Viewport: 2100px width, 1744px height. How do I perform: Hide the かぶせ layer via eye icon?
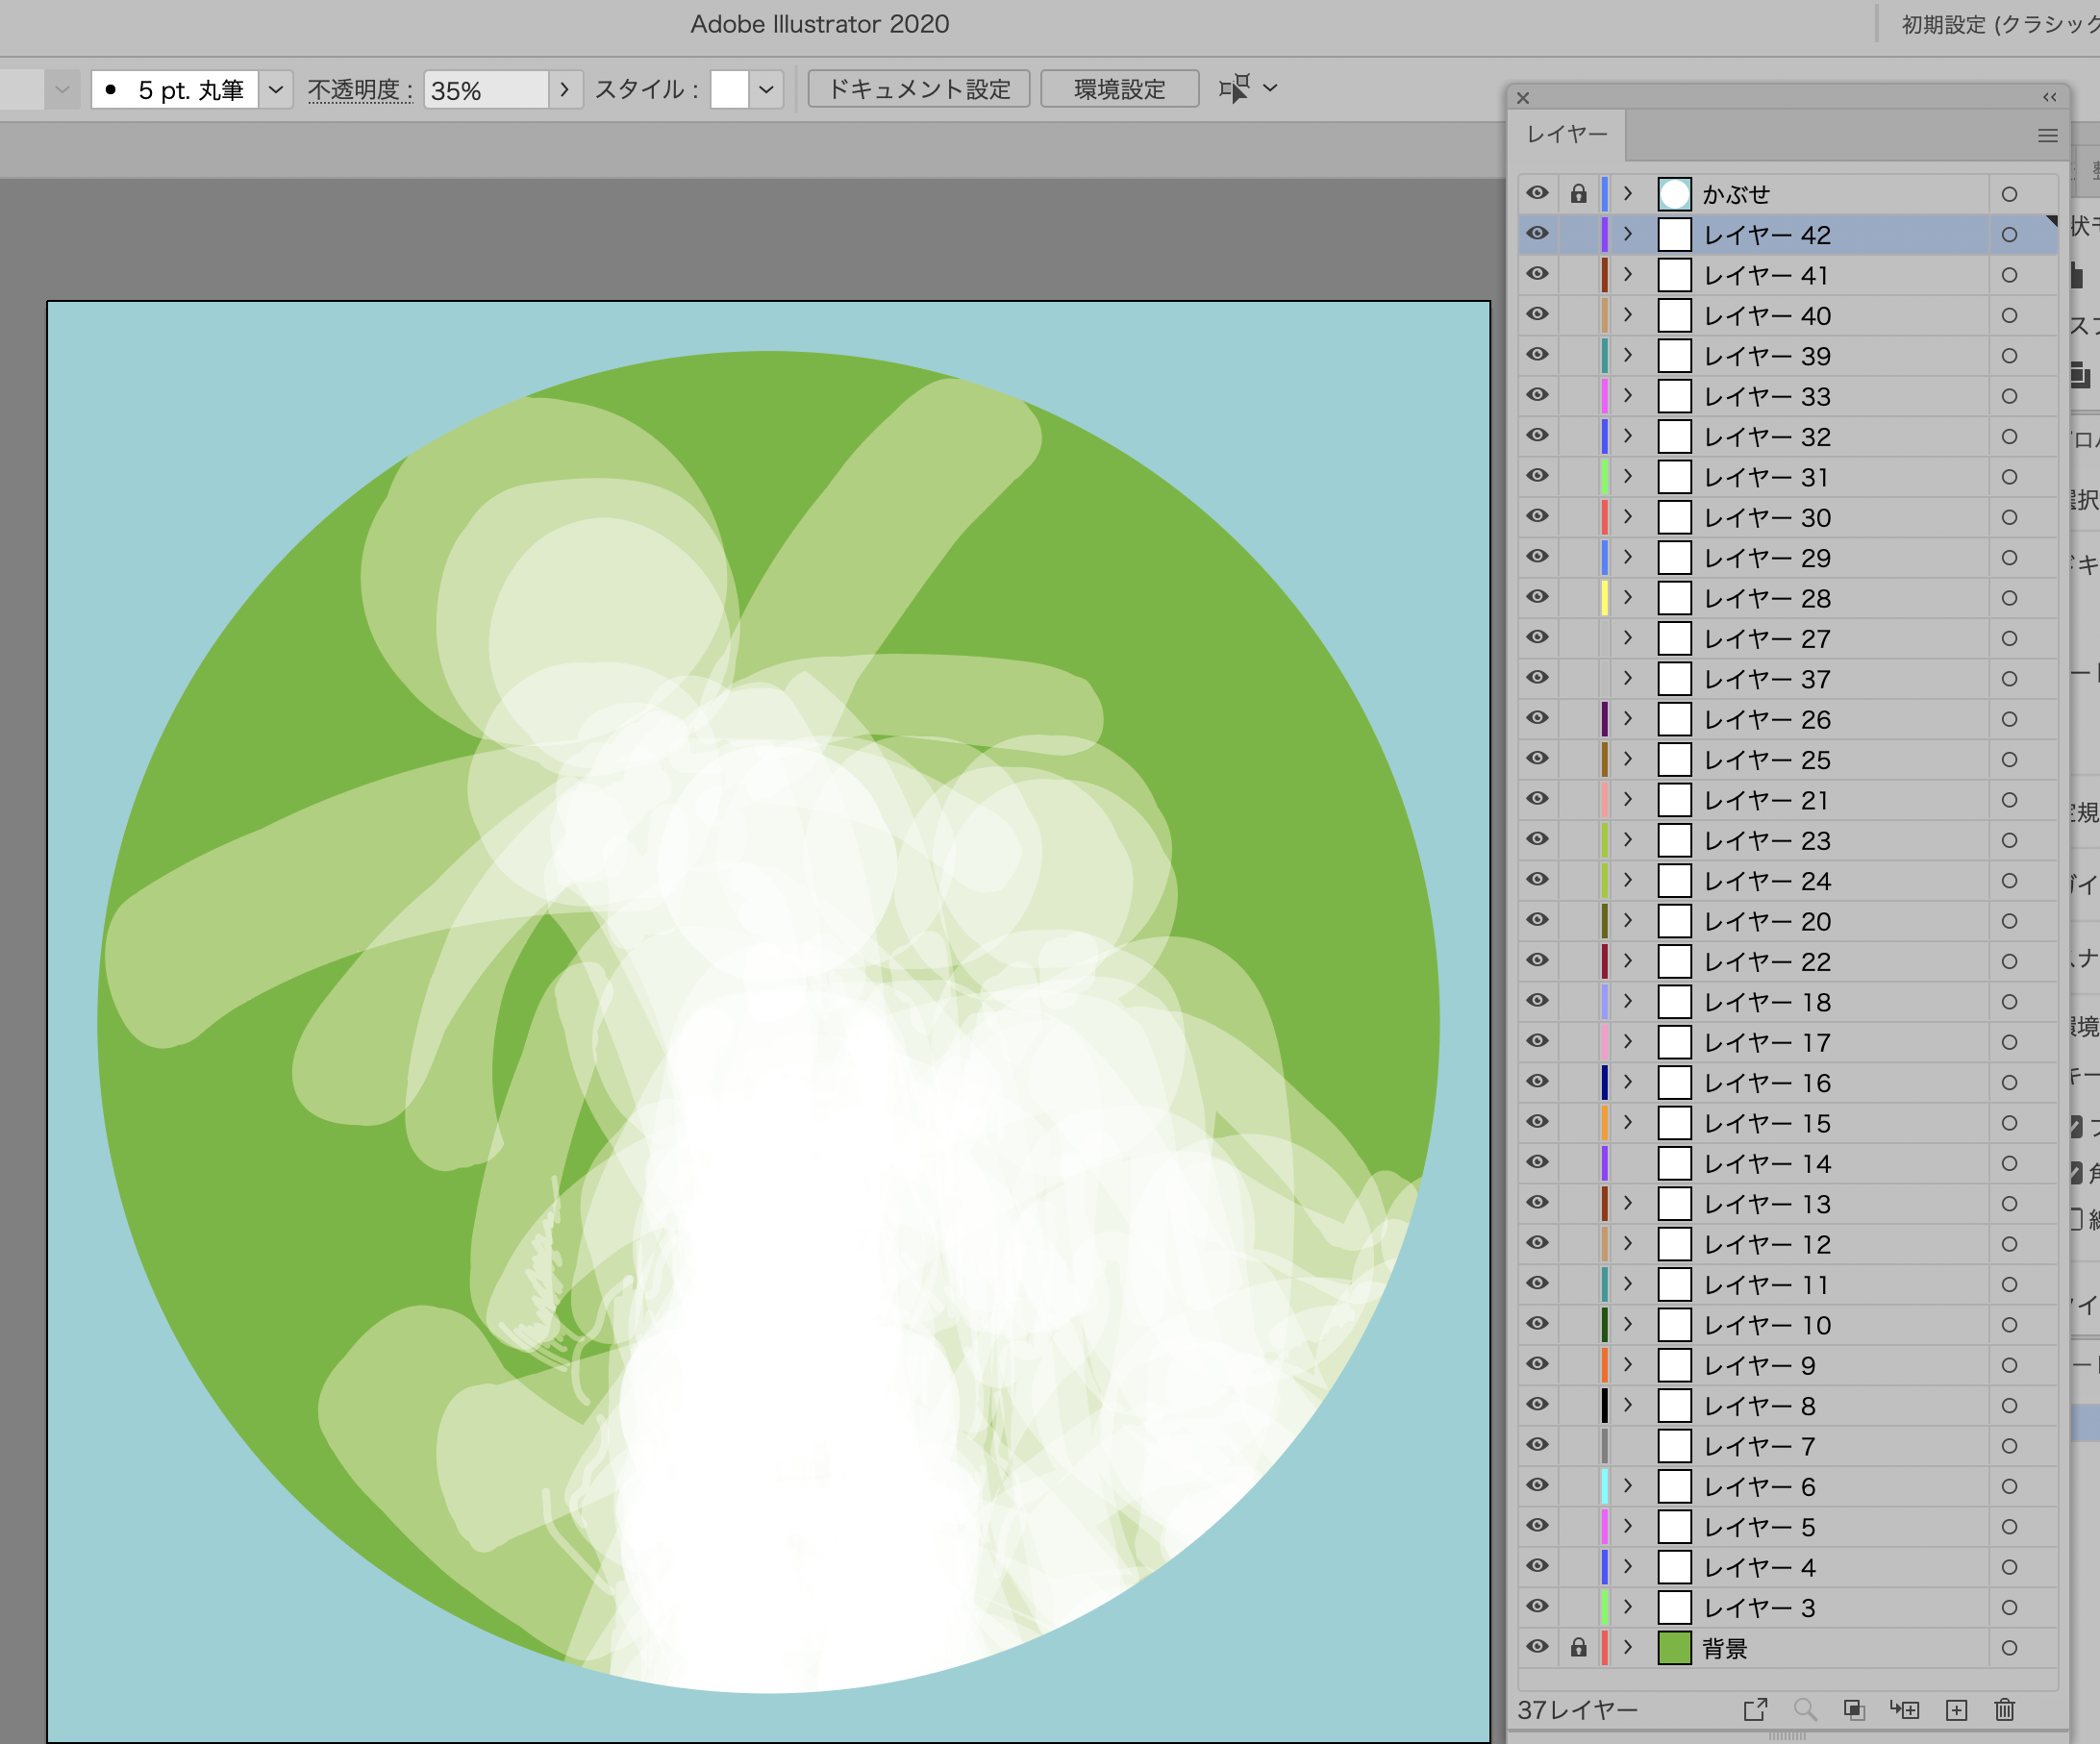(x=1538, y=193)
